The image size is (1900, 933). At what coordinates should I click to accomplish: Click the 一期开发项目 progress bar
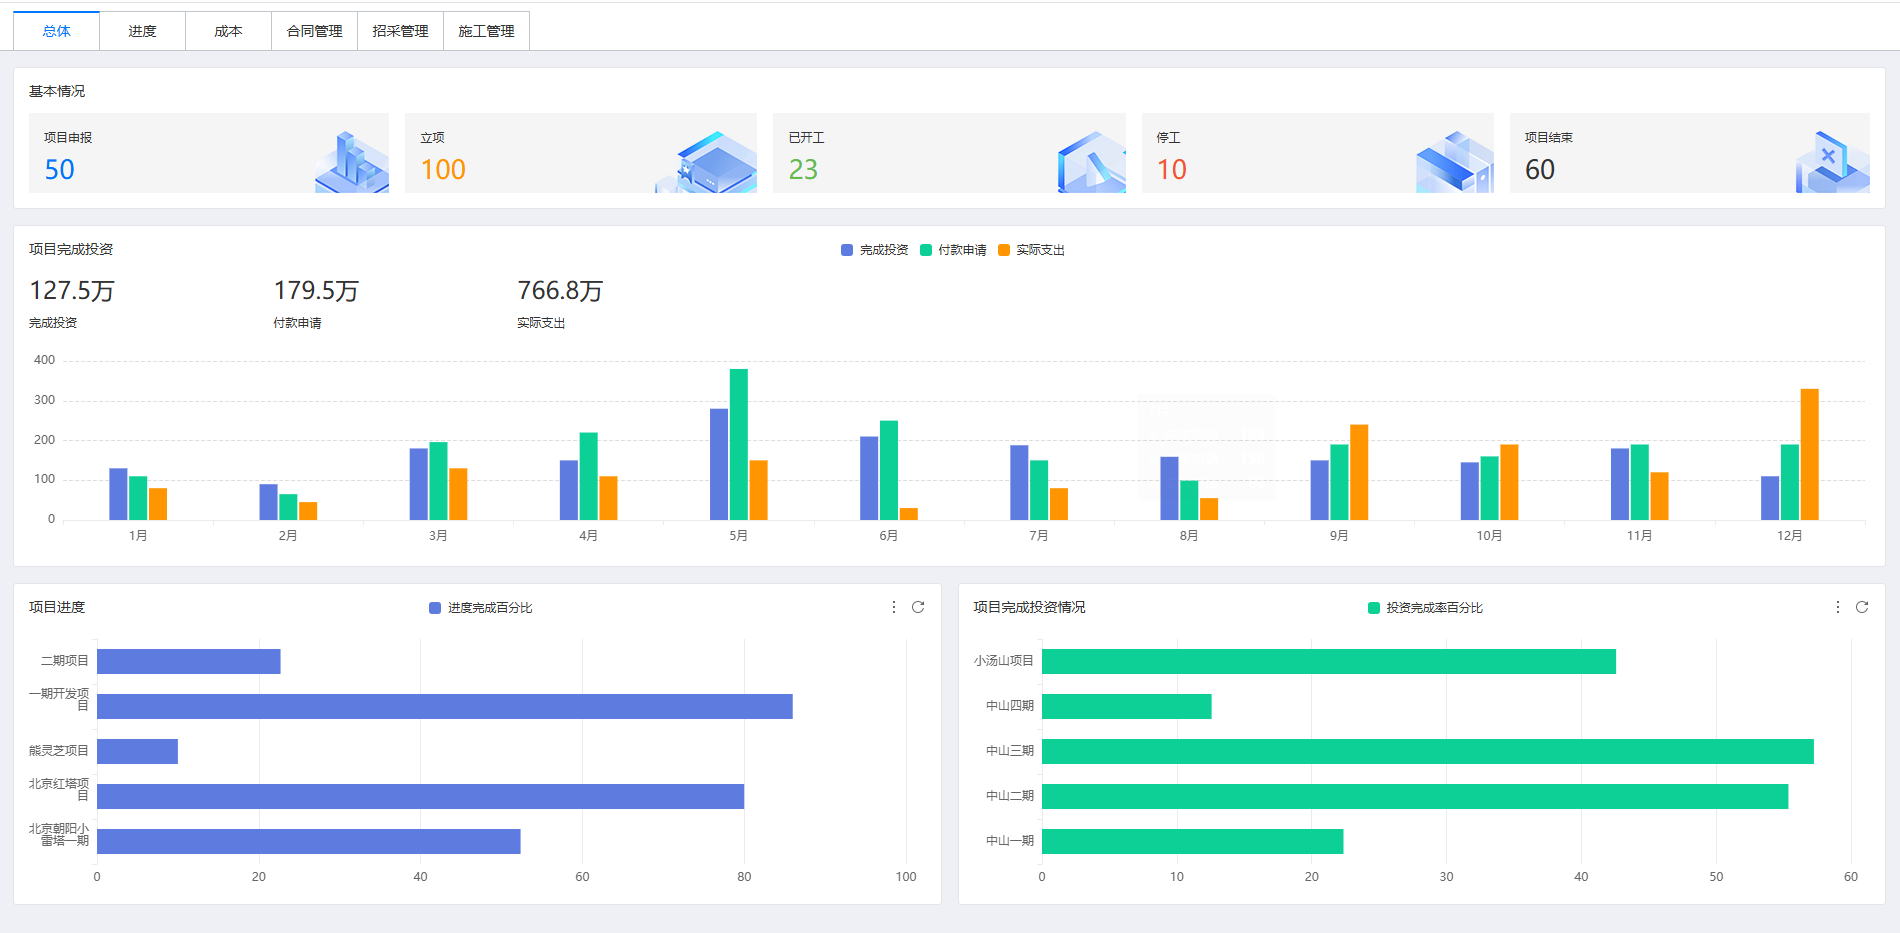(x=445, y=706)
